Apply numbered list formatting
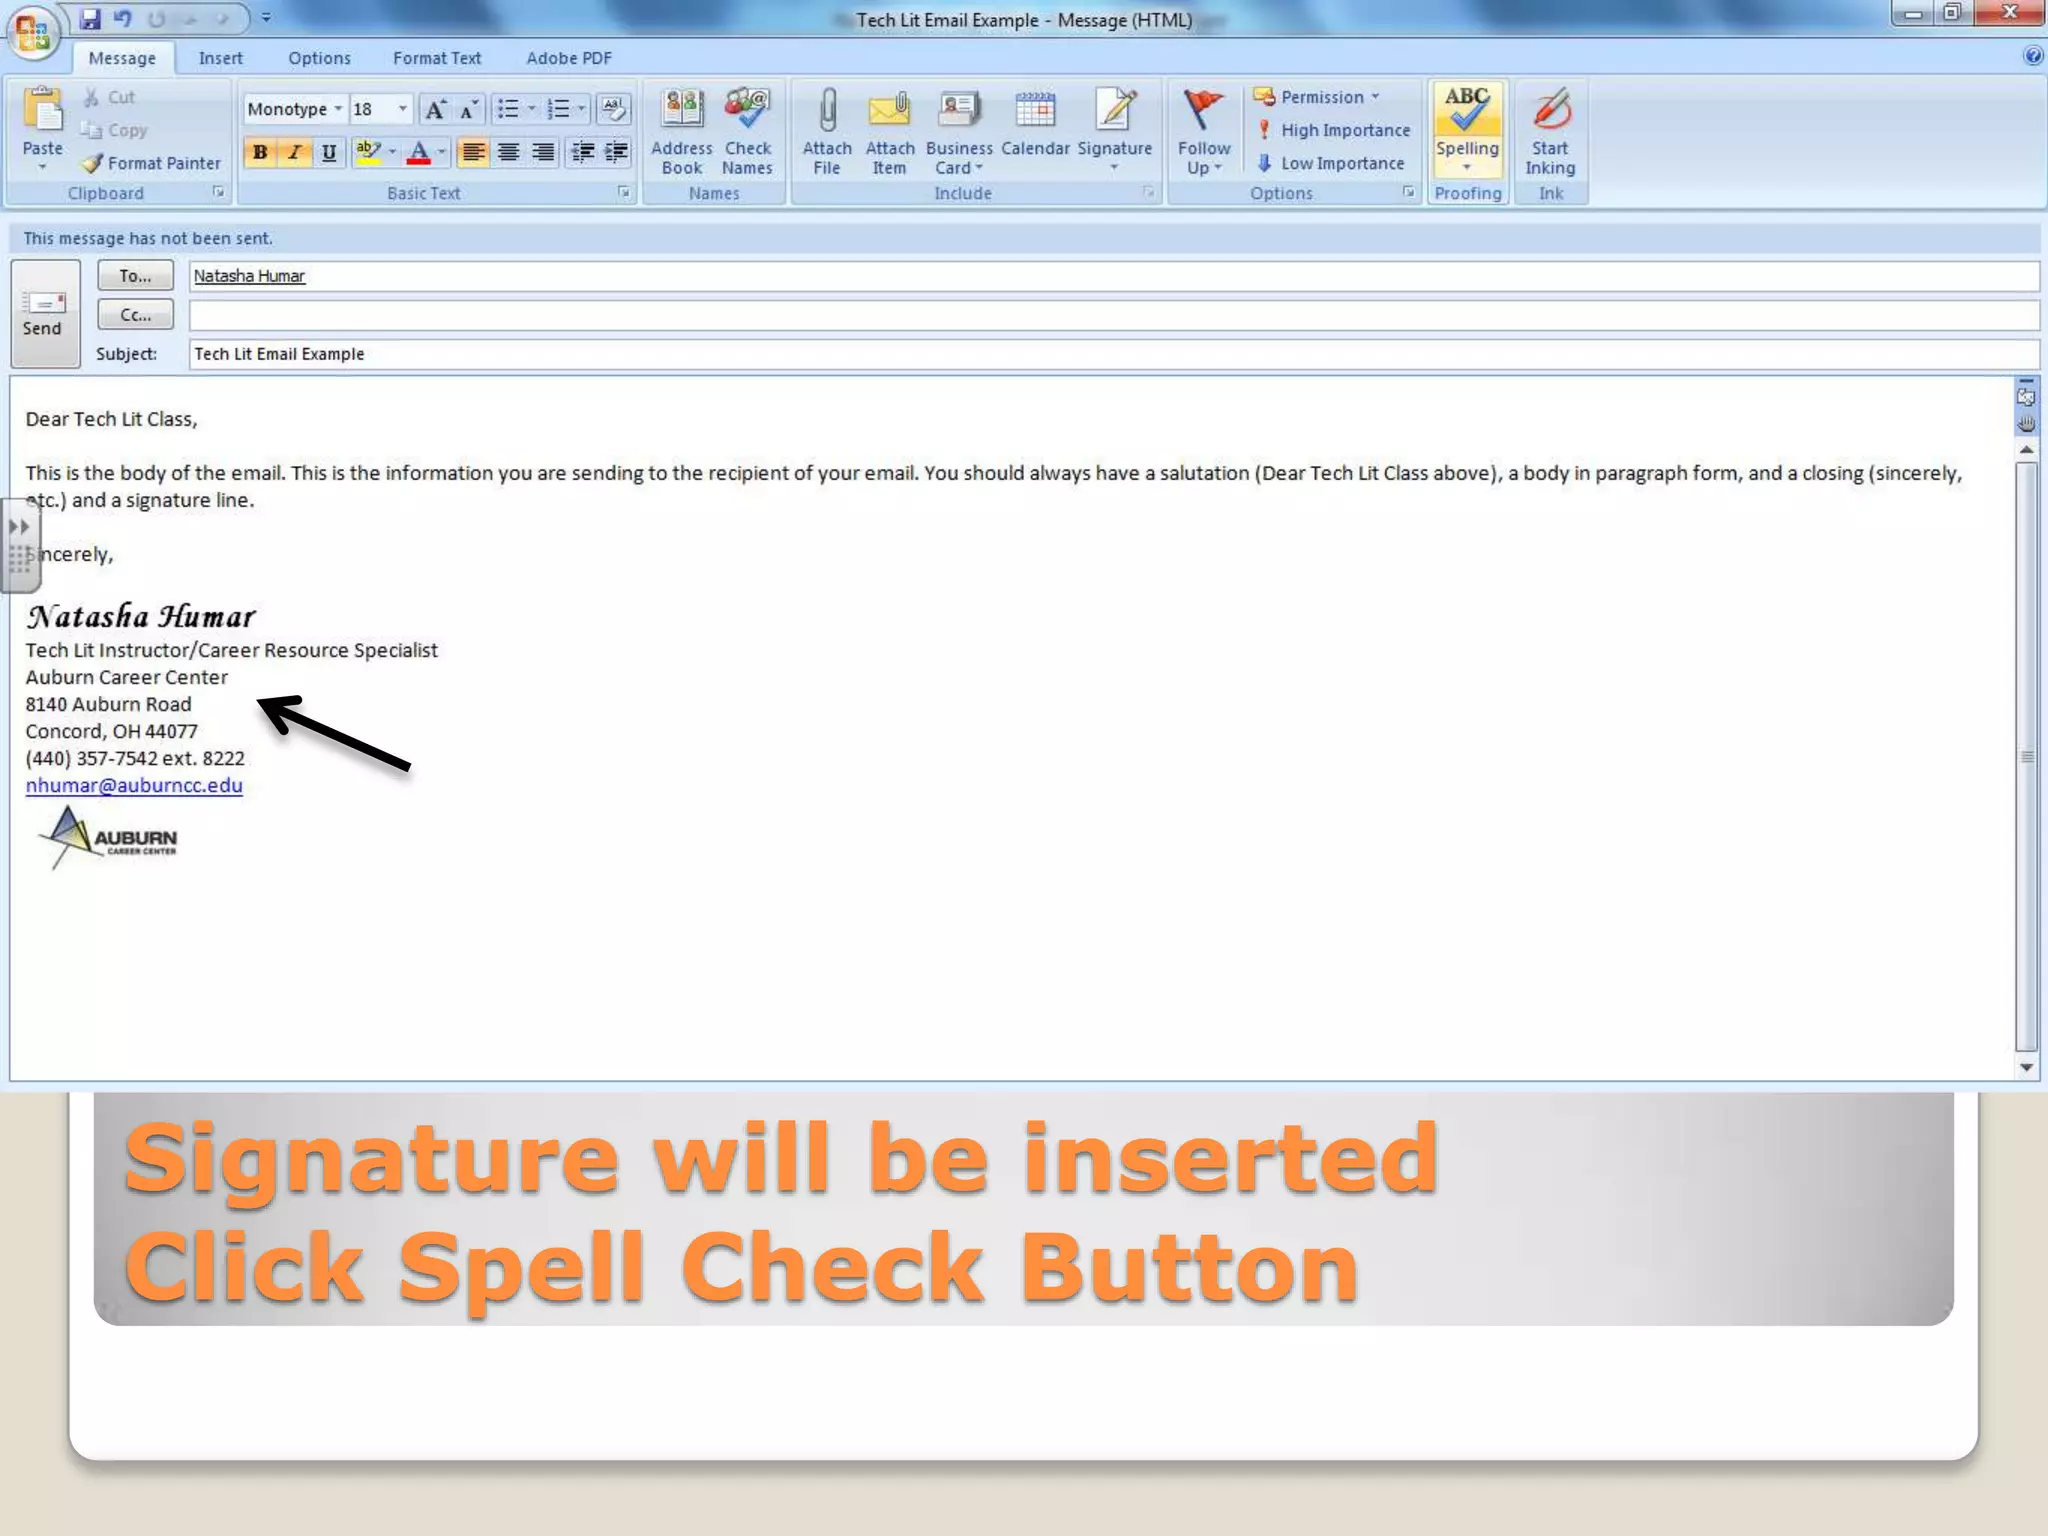Viewport: 2048px width, 1536px height. [x=558, y=109]
